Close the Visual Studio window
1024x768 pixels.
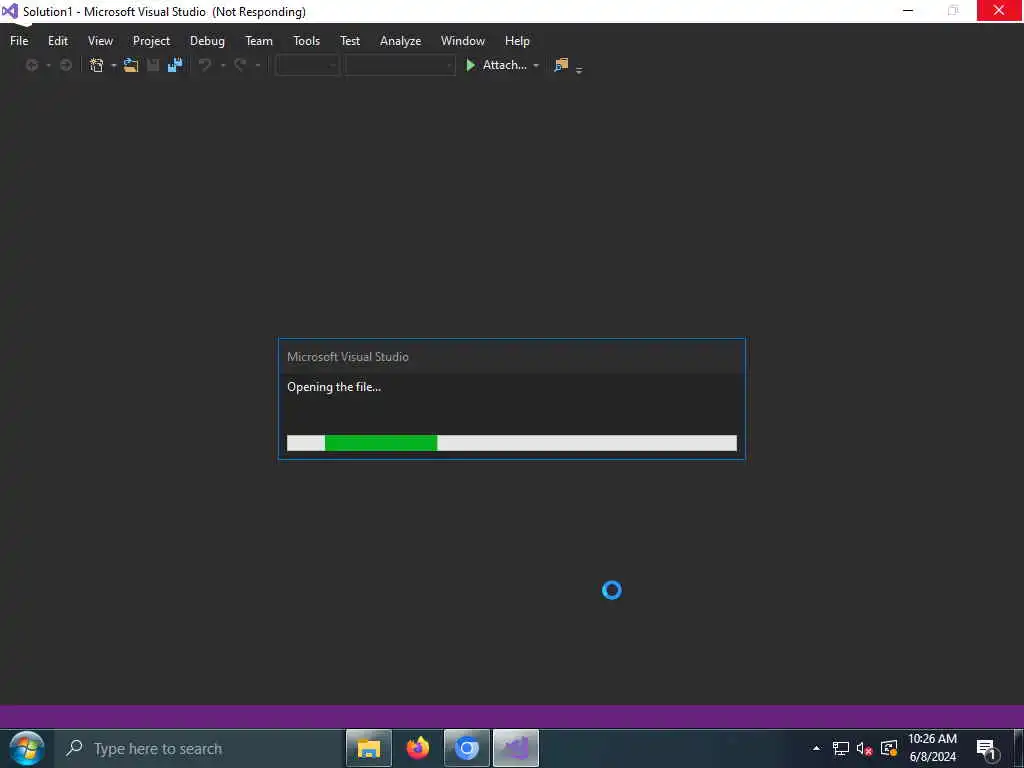[x=999, y=11]
